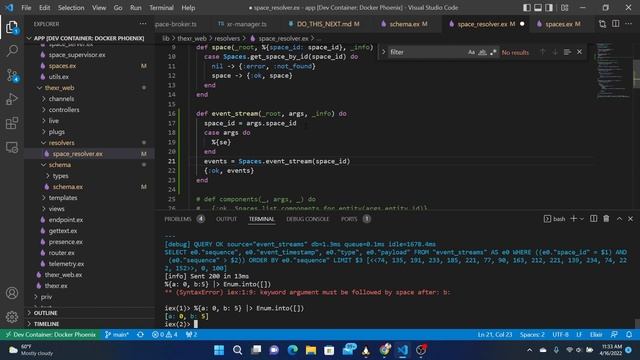Expand the OUTLINE section
The image size is (640, 360).
45,313
